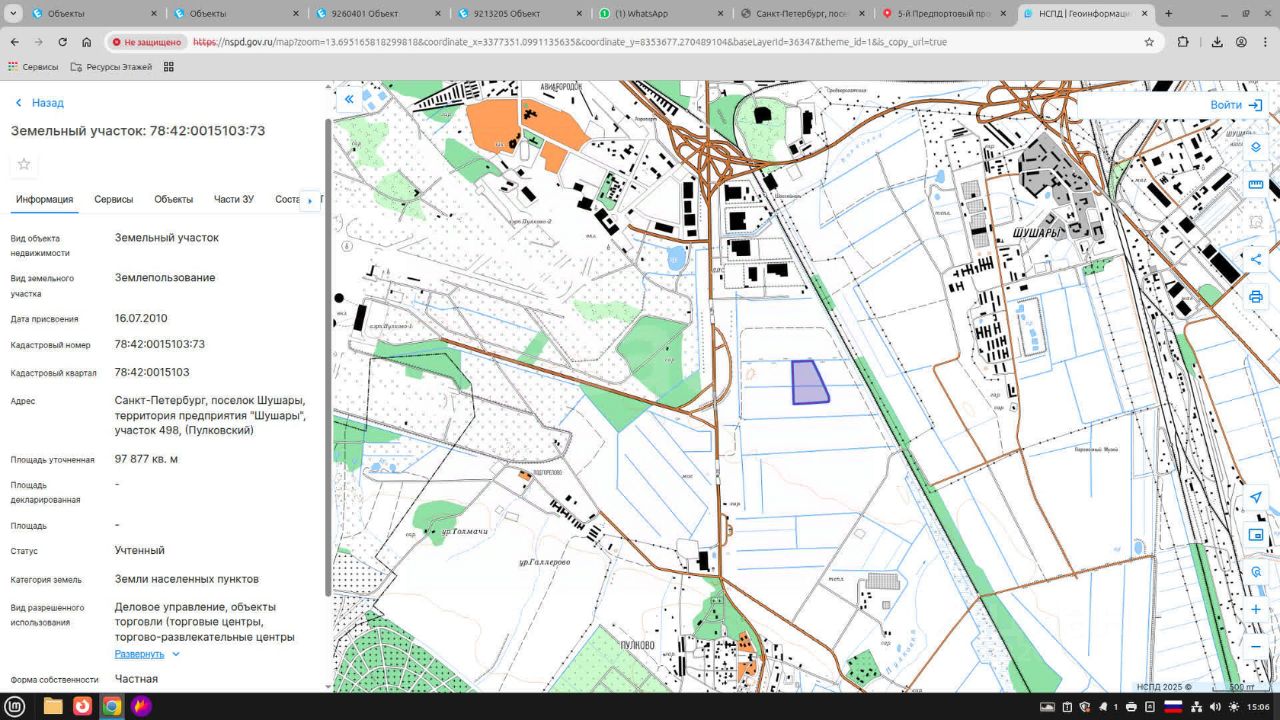Open the Объекты tab in panel

pyautogui.click(x=174, y=200)
